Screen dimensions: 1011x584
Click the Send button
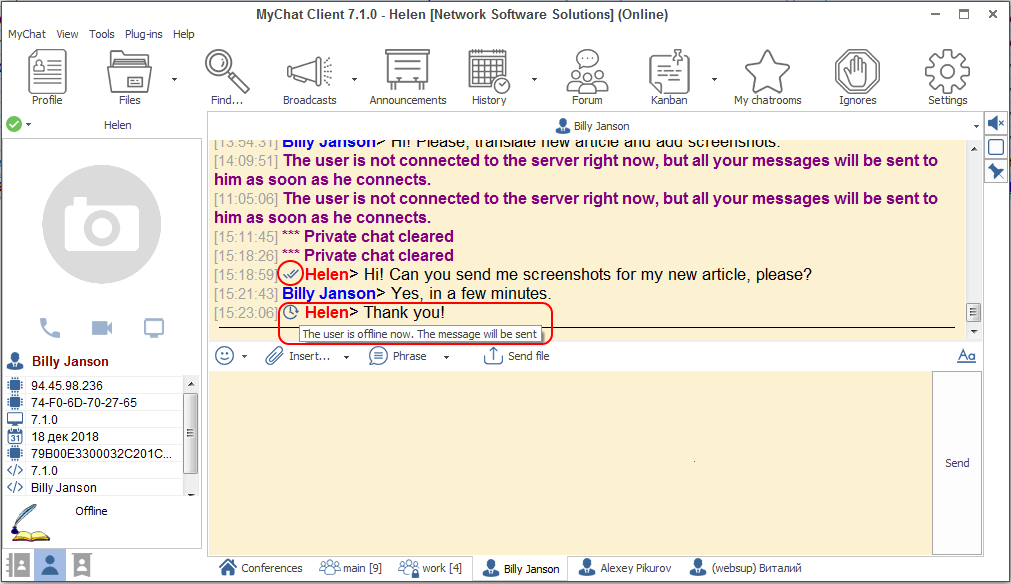pyautogui.click(x=957, y=463)
